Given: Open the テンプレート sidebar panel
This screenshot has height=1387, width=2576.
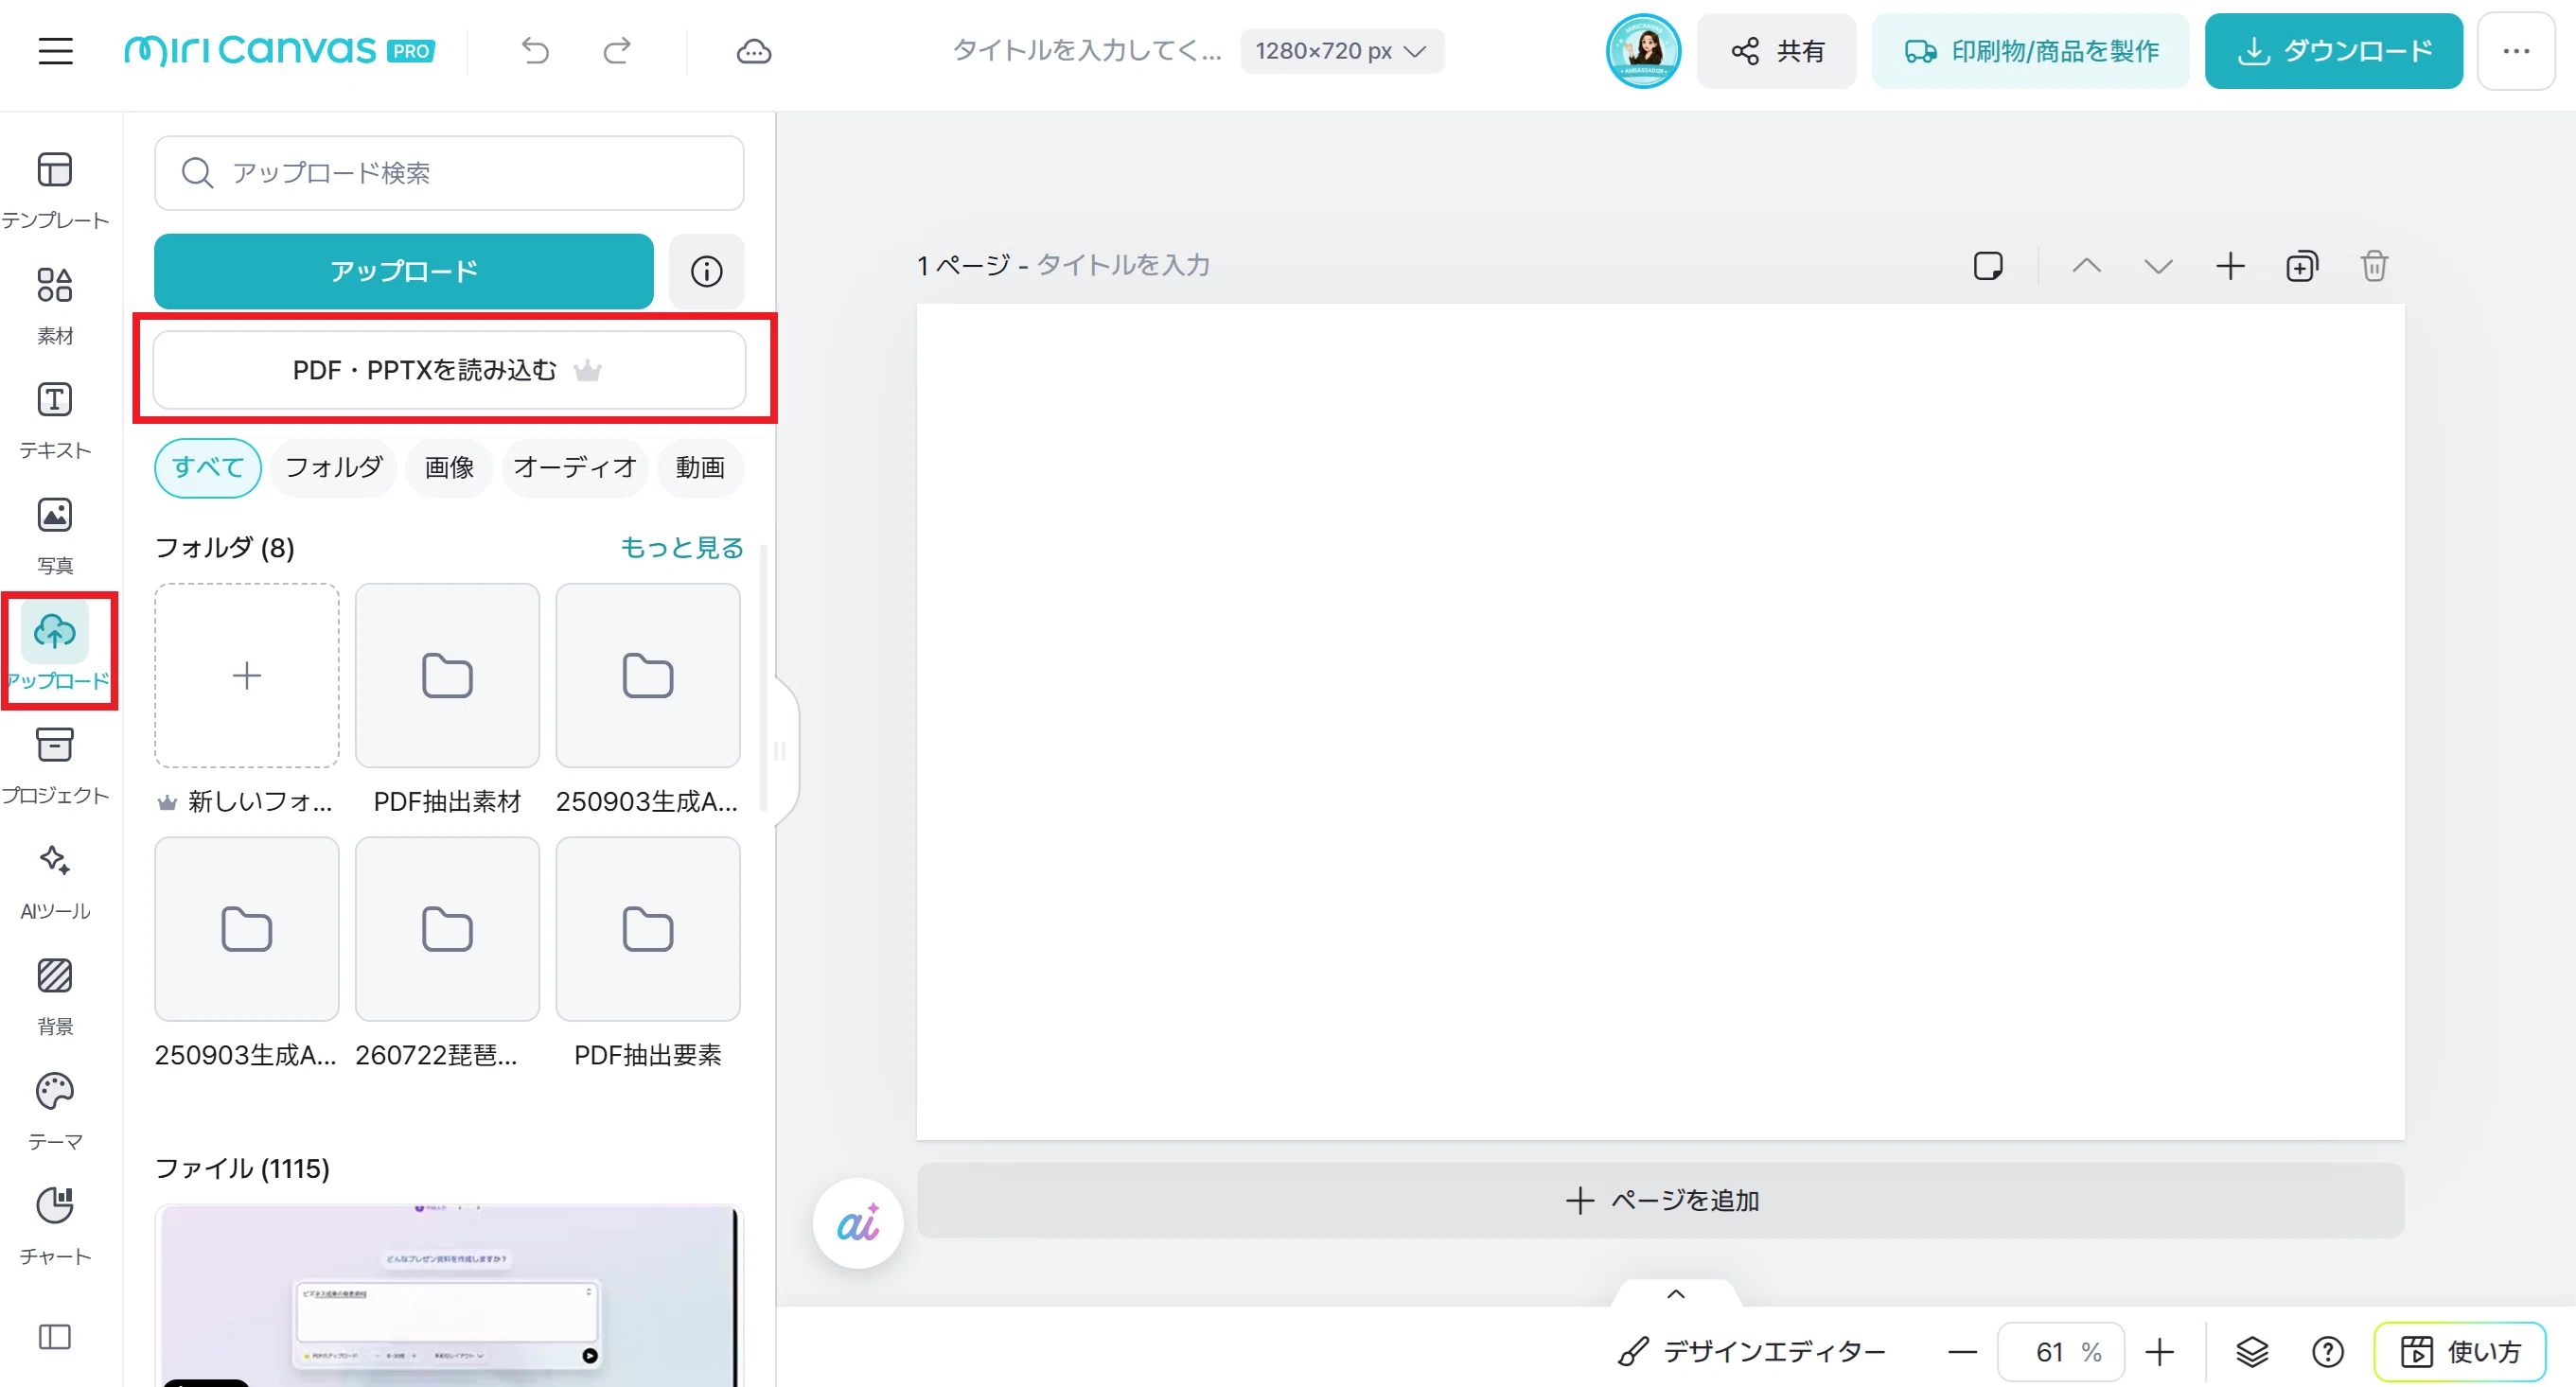Looking at the screenshot, I should point(55,190).
